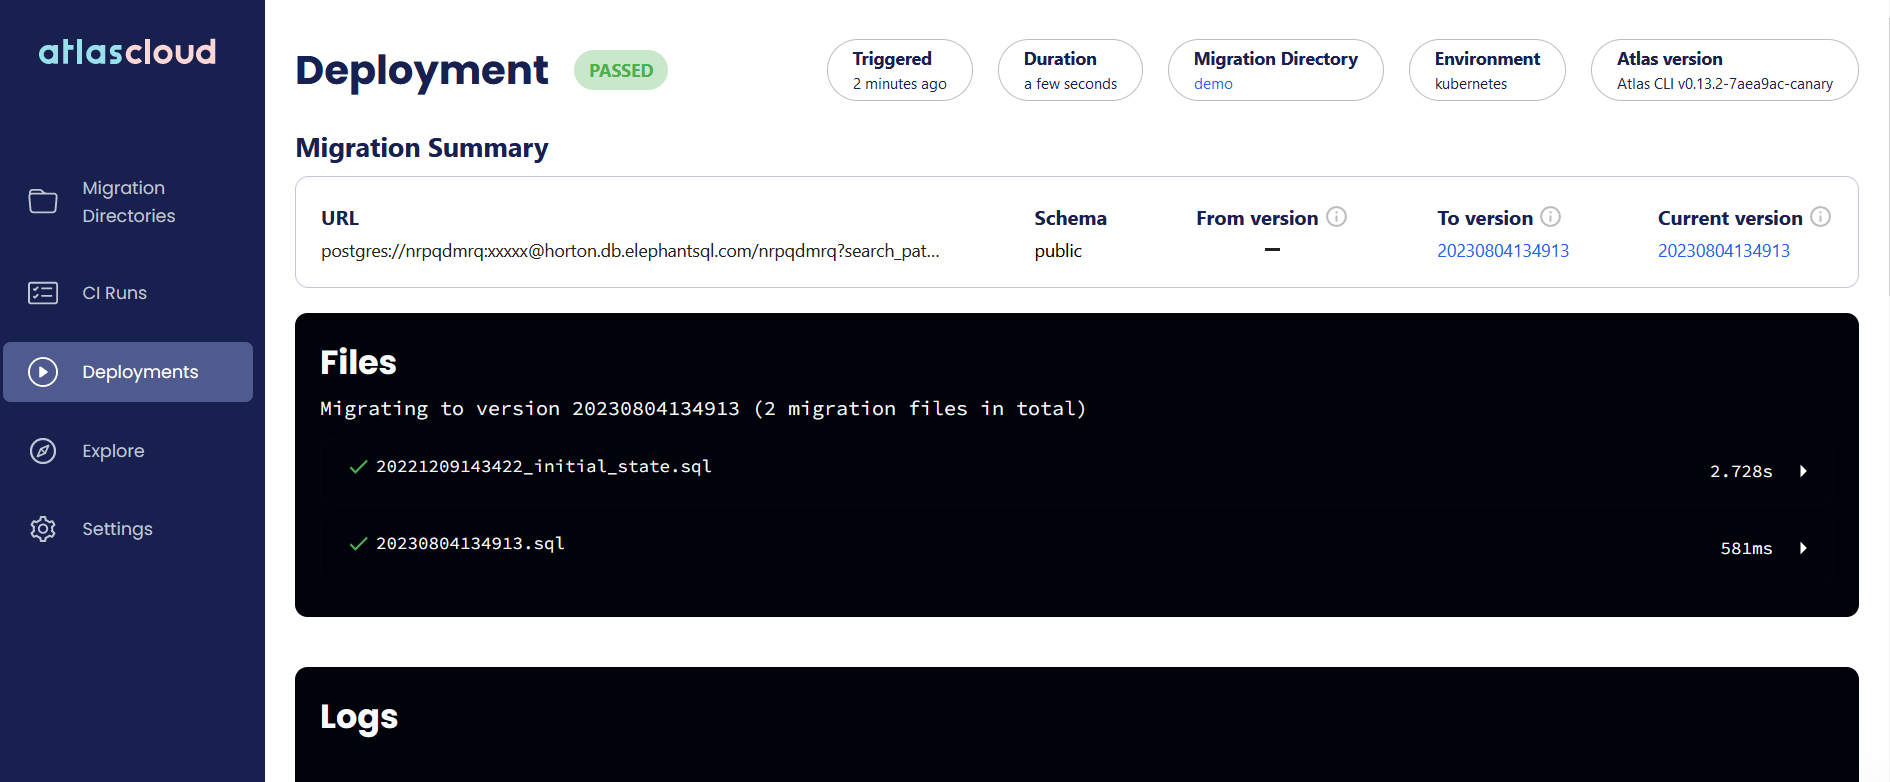Image resolution: width=1890 pixels, height=782 pixels.
Task: Click info icon beside From version
Action: pos(1336,217)
